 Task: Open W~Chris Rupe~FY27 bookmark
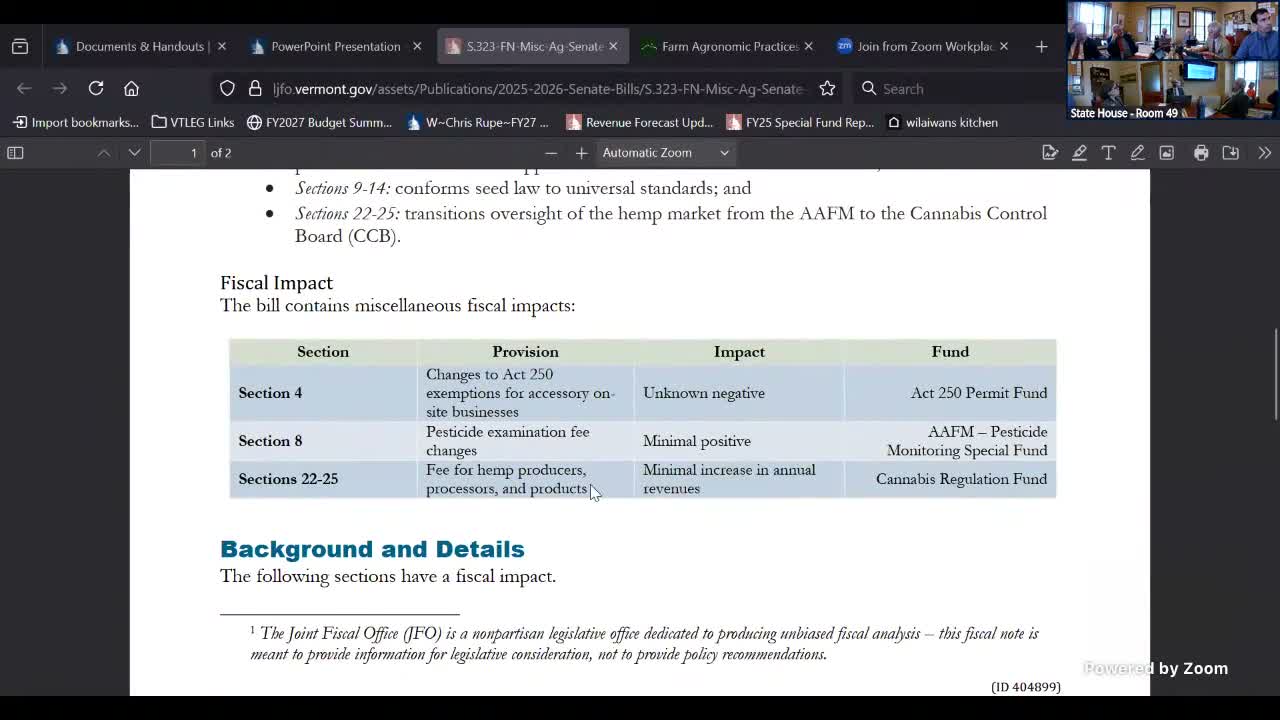478,122
